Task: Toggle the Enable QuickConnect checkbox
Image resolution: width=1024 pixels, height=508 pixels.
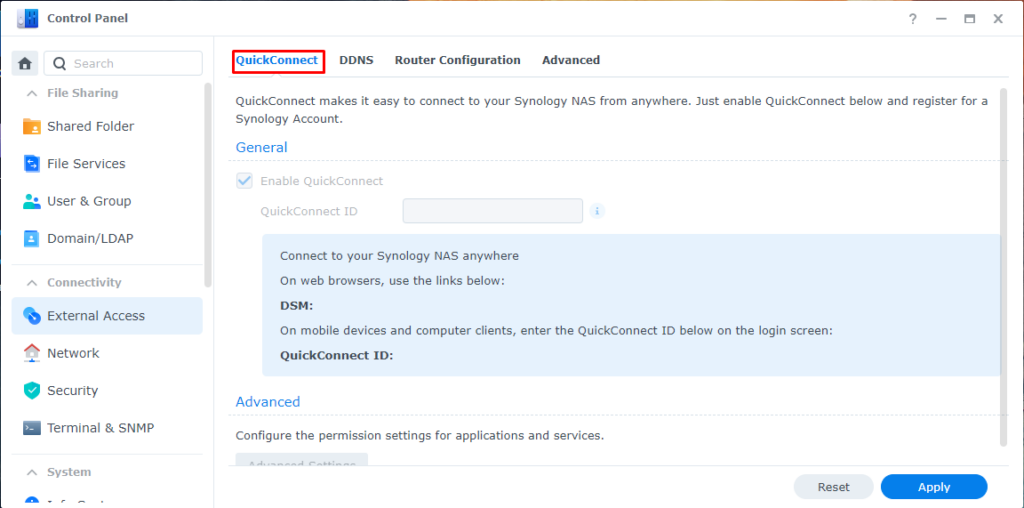Action: click(x=244, y=181)
